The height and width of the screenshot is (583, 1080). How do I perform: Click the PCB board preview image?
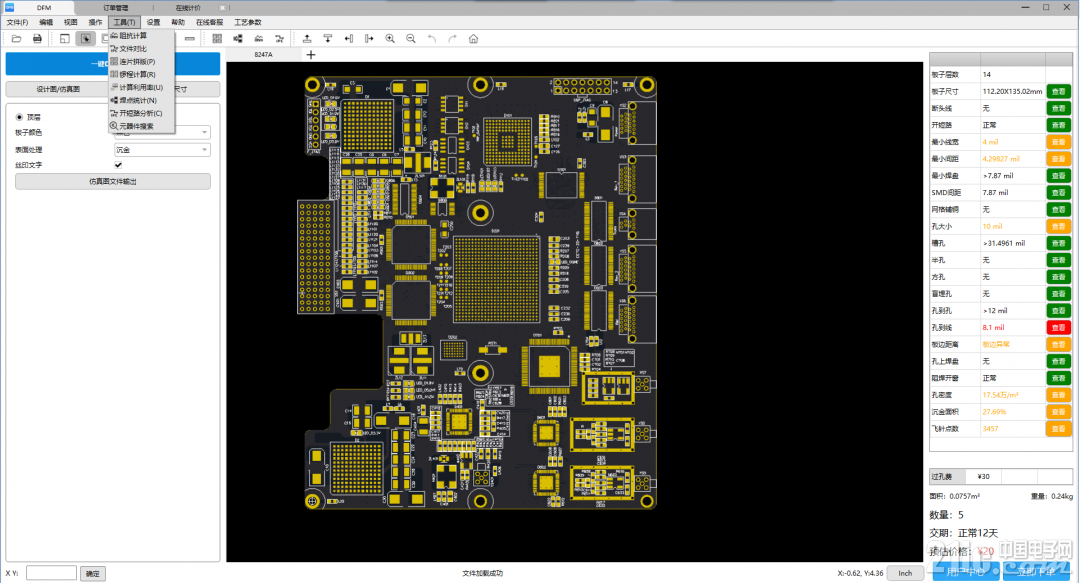point(477,292)
